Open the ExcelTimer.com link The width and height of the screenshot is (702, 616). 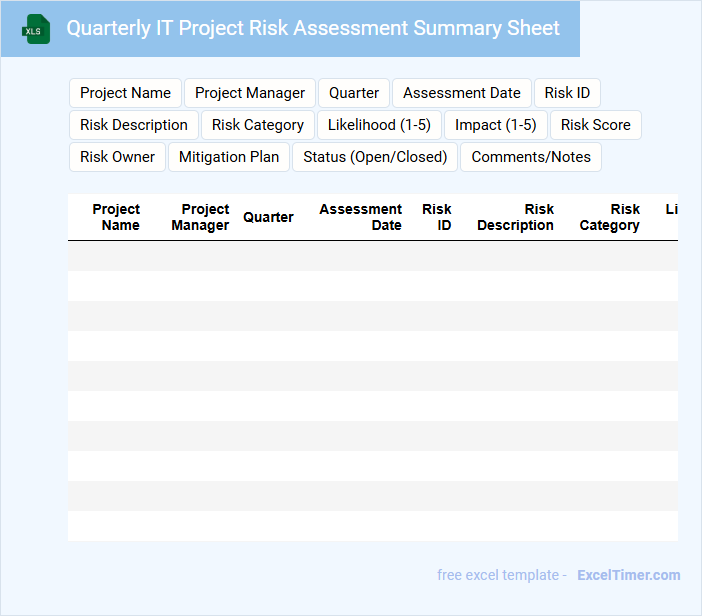[629, 575]
